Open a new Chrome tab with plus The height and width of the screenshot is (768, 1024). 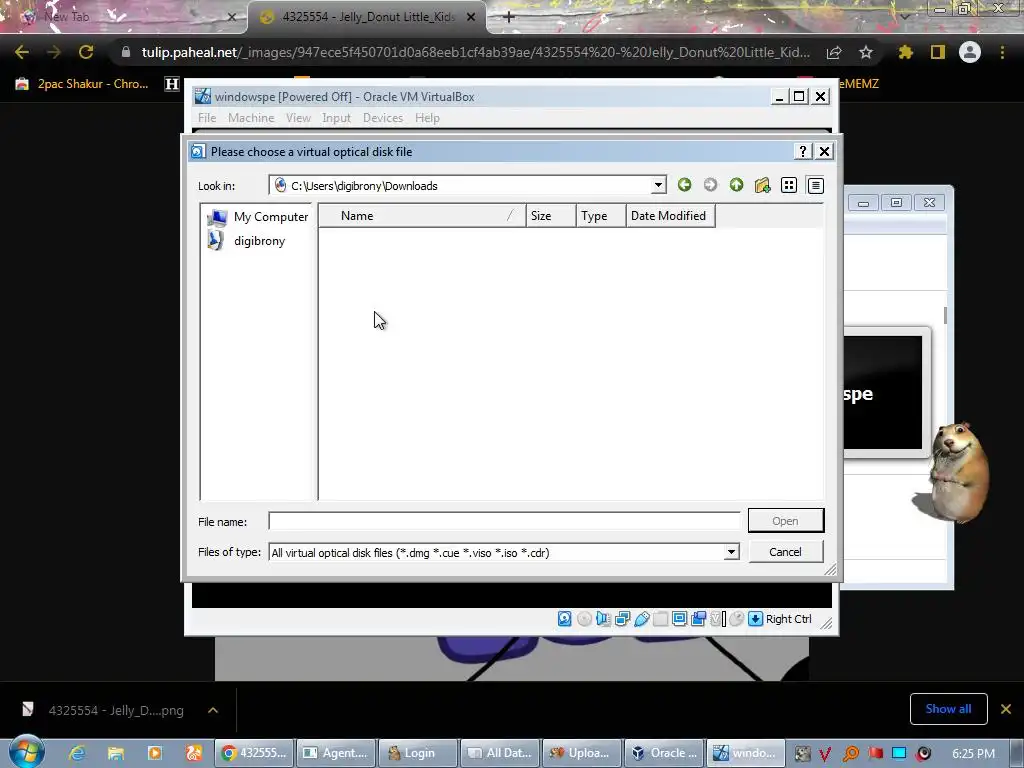tap(509, 17)
